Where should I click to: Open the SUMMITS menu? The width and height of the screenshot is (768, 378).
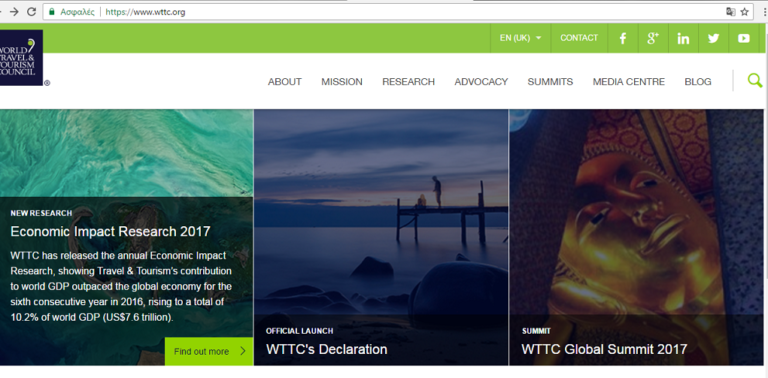(550, 82)
